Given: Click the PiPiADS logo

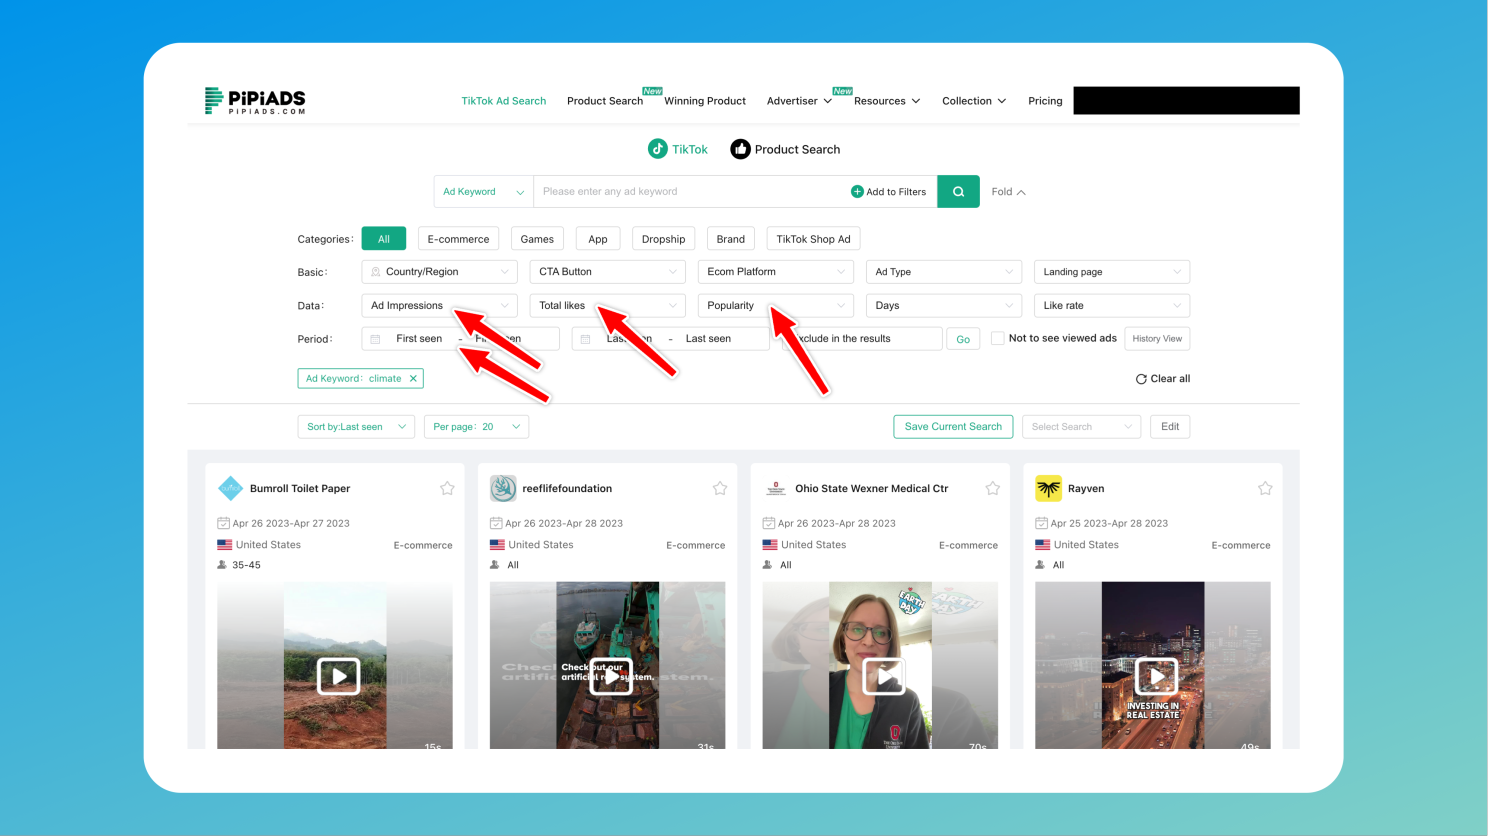Looking at the screenshot, I should (x=255, y=101).
